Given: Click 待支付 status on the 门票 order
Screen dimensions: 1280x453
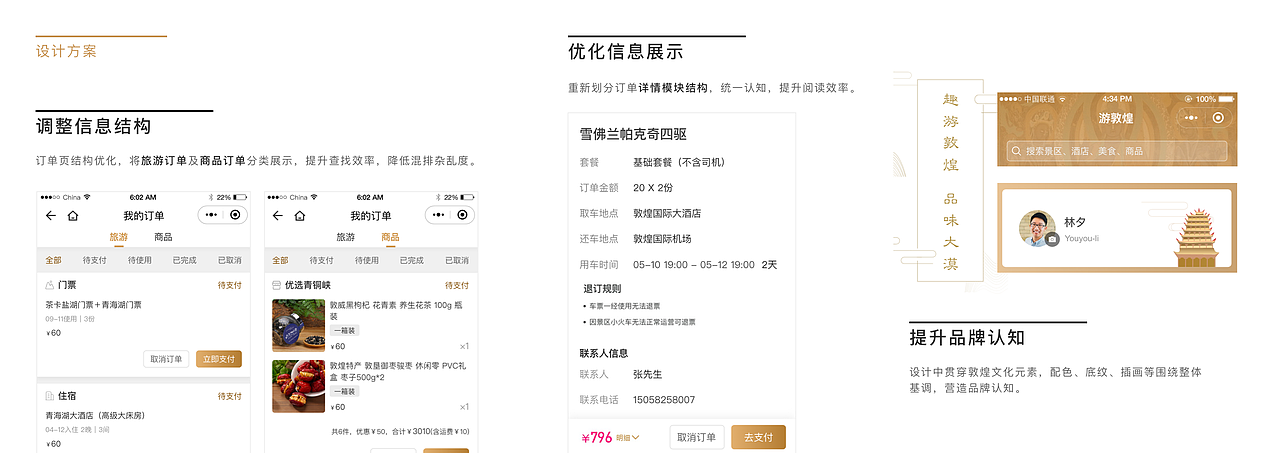Looking at the screenshot, I should 229,285.
